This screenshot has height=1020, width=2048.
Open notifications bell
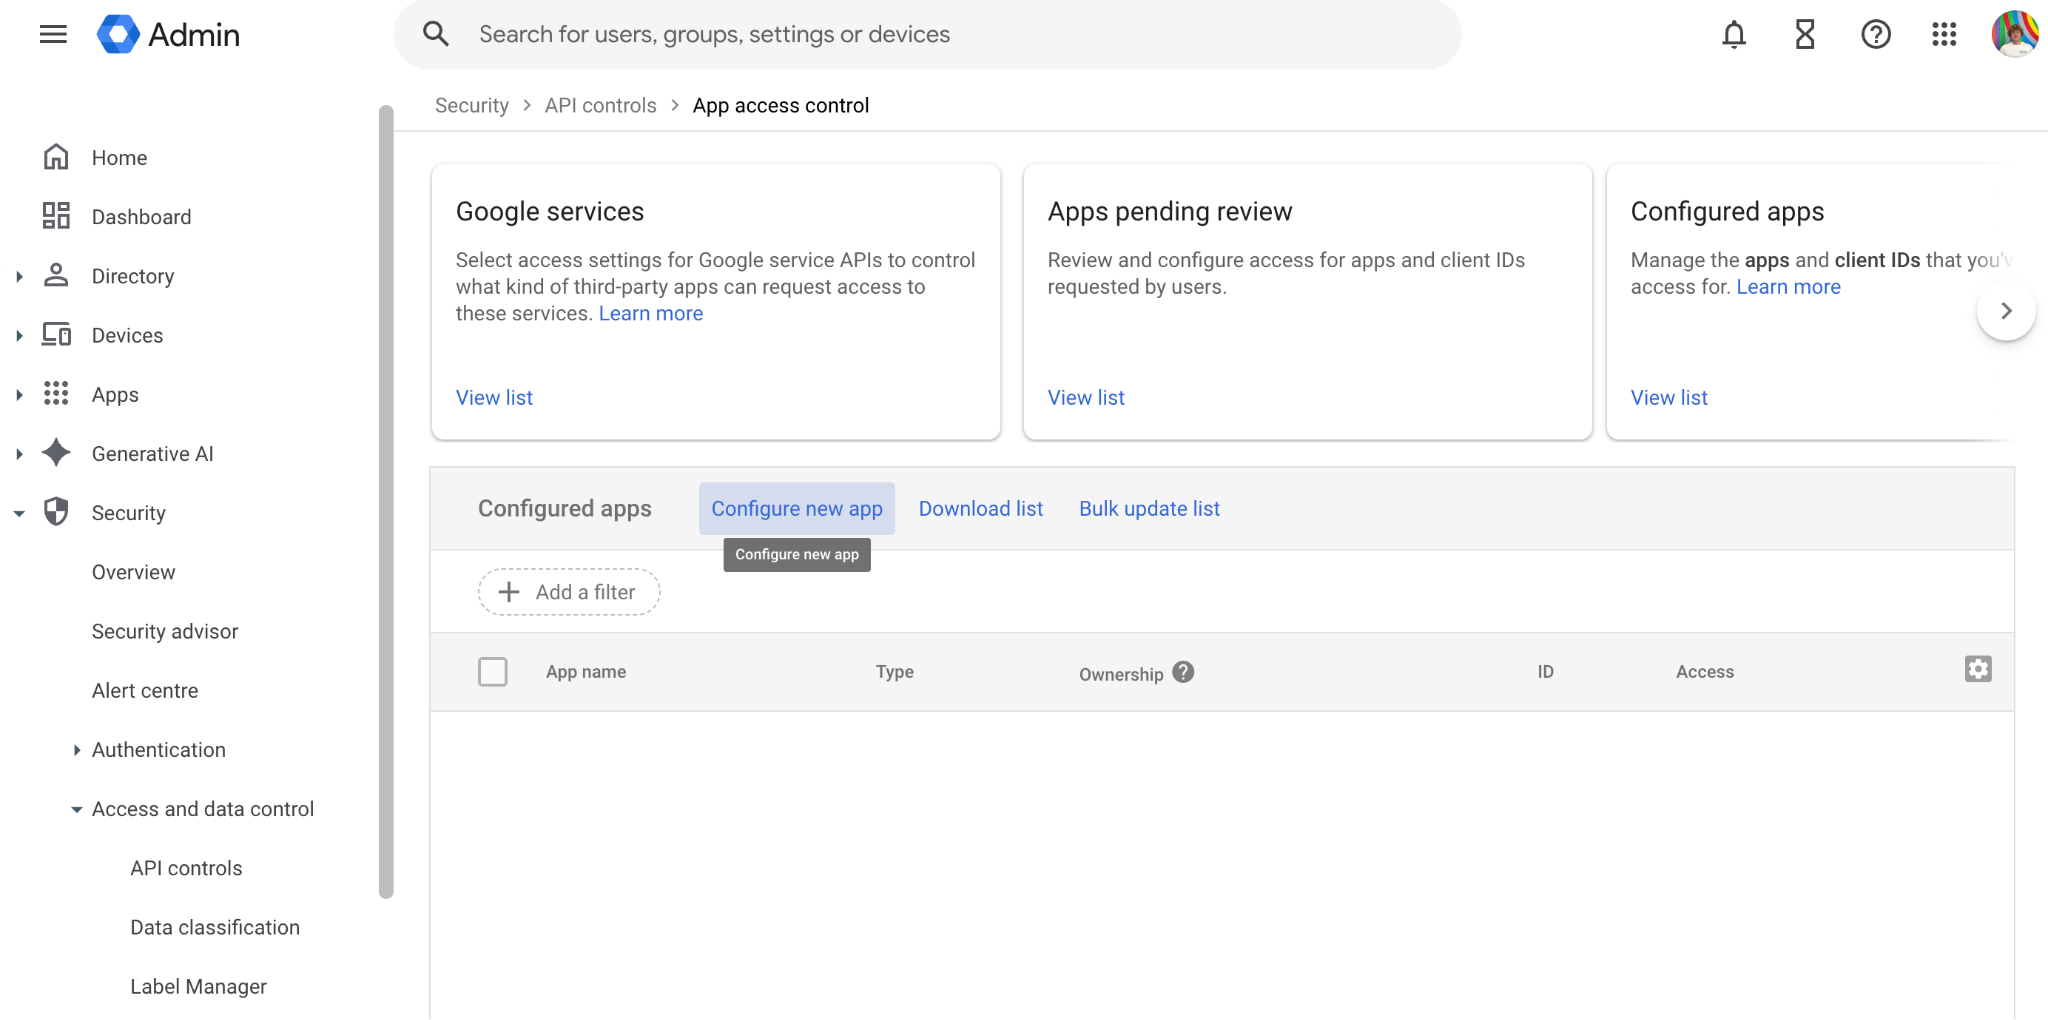(x=1734, y=34)
